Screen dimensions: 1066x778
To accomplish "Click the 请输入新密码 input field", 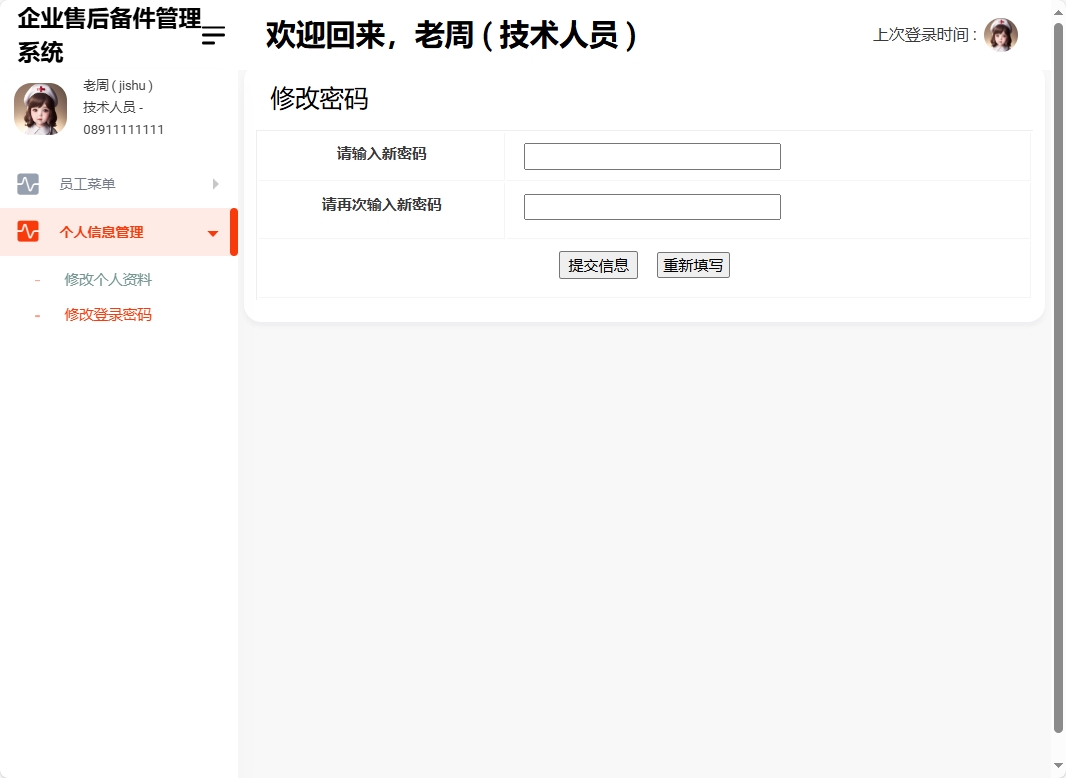I will 651,156.
